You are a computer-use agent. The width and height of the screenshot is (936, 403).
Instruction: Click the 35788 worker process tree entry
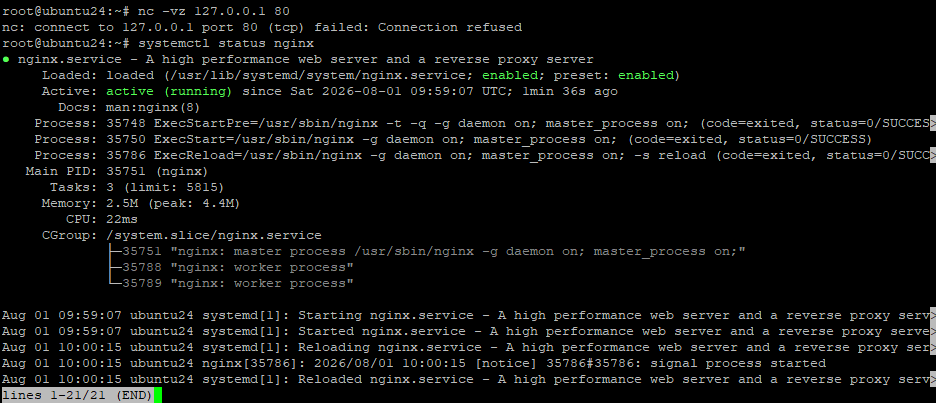pos(238,267)
